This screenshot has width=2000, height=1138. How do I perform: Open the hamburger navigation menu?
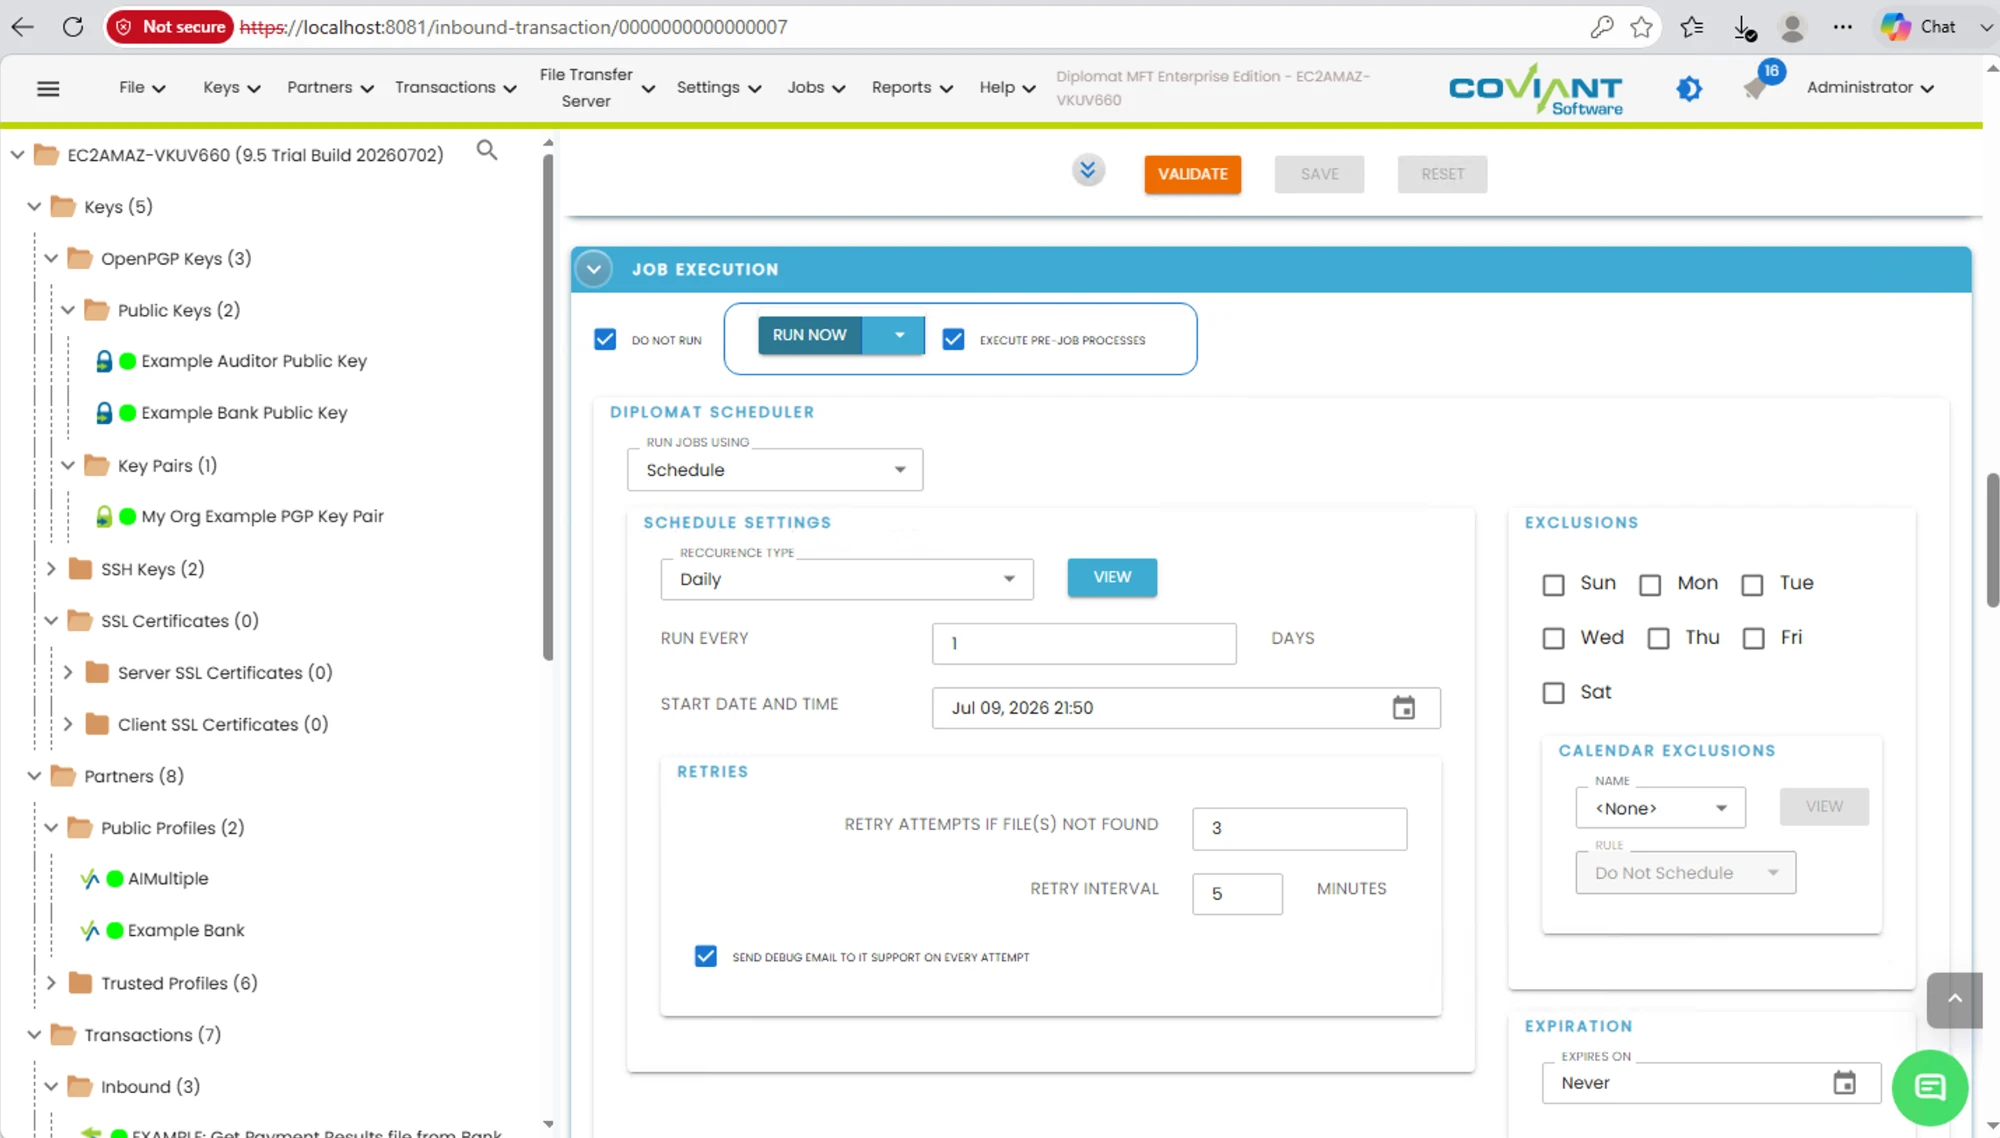point(48,88)
